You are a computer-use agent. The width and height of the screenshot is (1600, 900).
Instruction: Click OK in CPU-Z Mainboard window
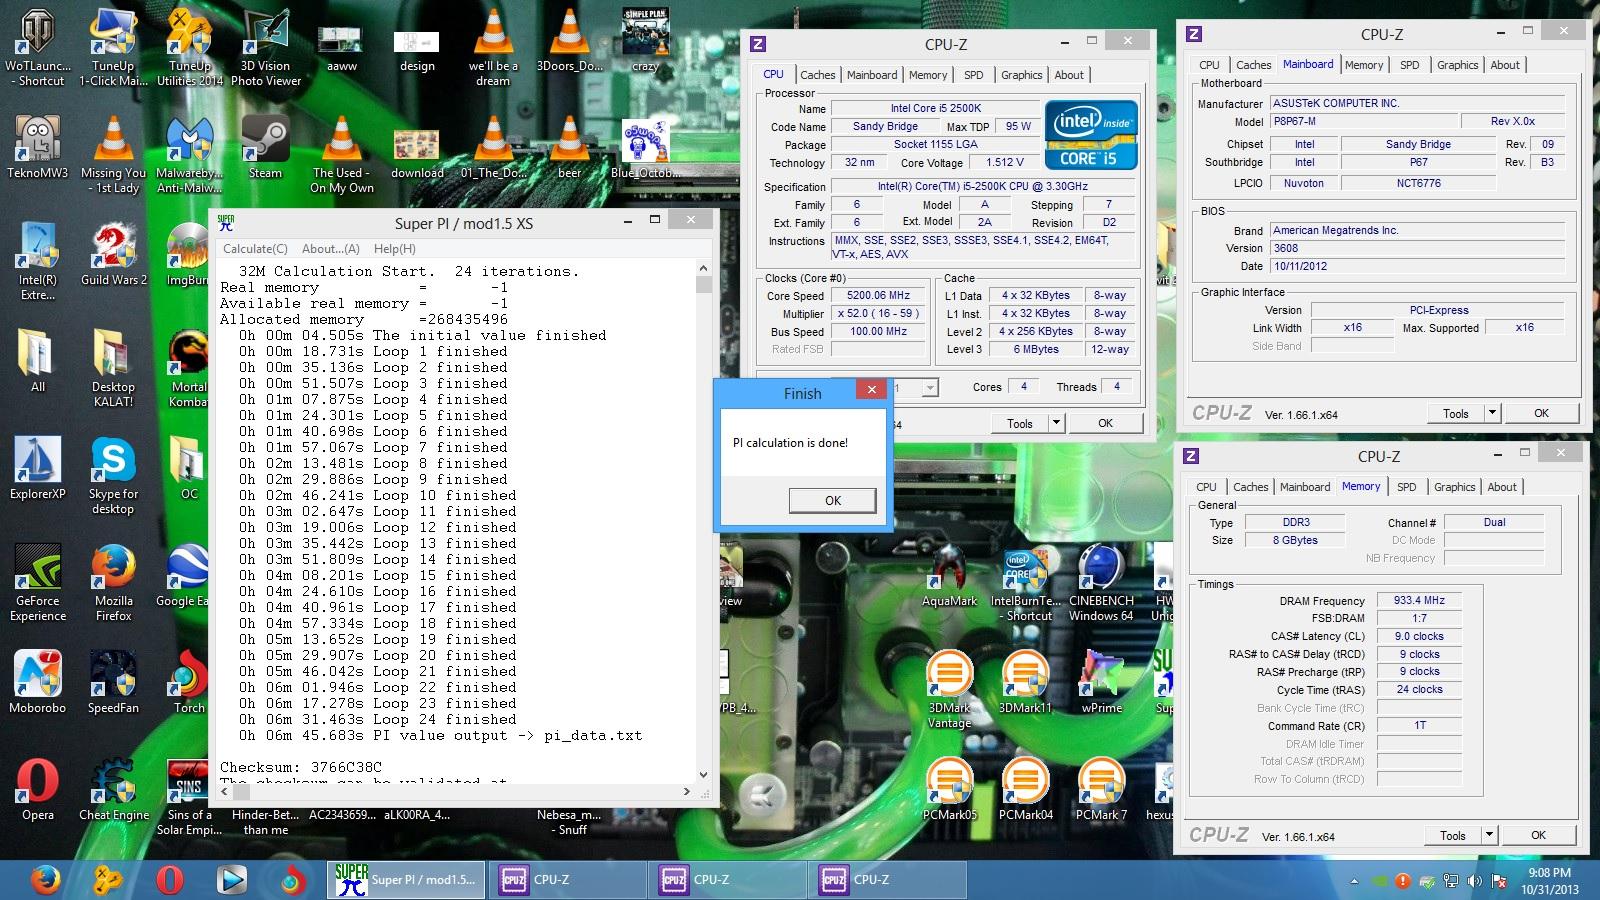click(1541, 413)
